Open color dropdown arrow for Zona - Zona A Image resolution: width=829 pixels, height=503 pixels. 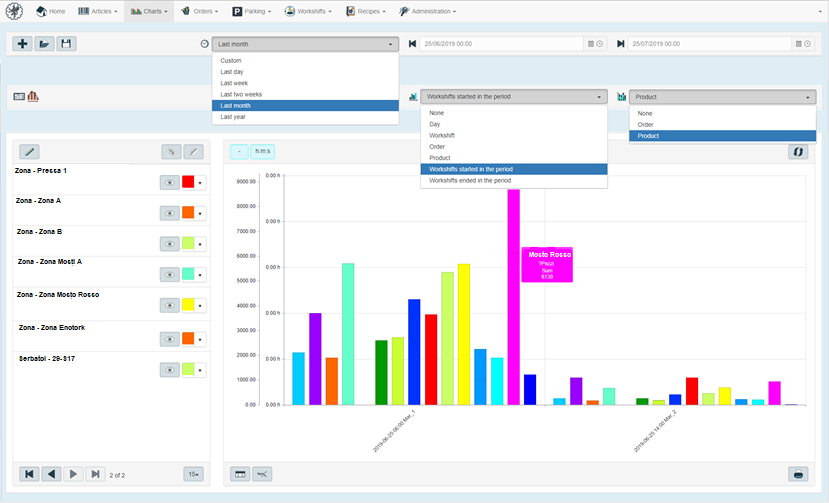[200, 214]
